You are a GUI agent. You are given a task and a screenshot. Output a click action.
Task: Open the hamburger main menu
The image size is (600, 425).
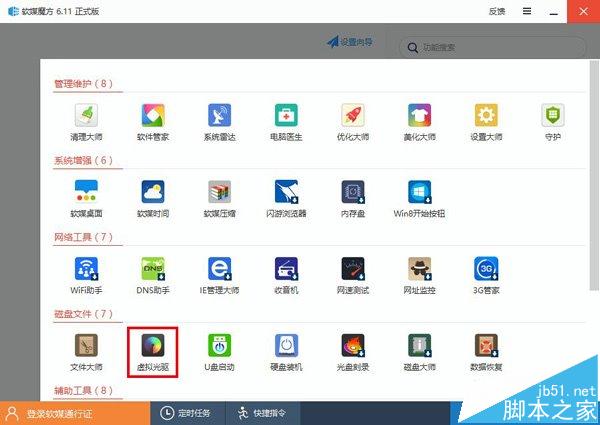point(527,11)
